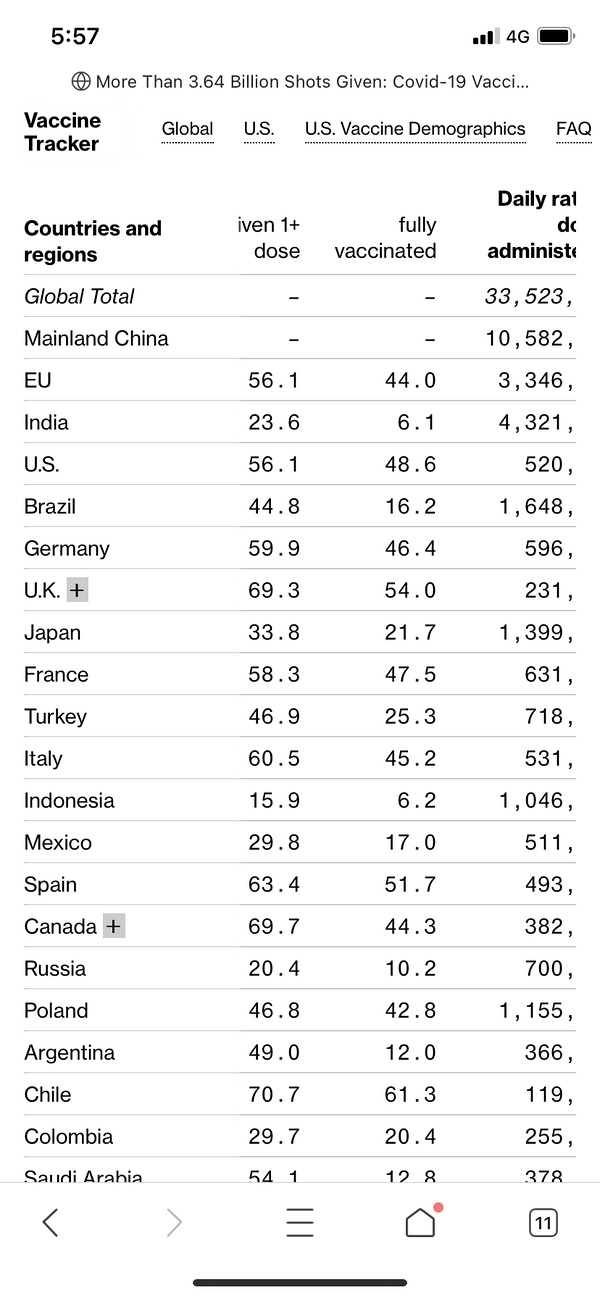Screen dimensions: 600x1298
Task: Open the U.S. Vaccine Demographics tab
Action: [415, 129]
